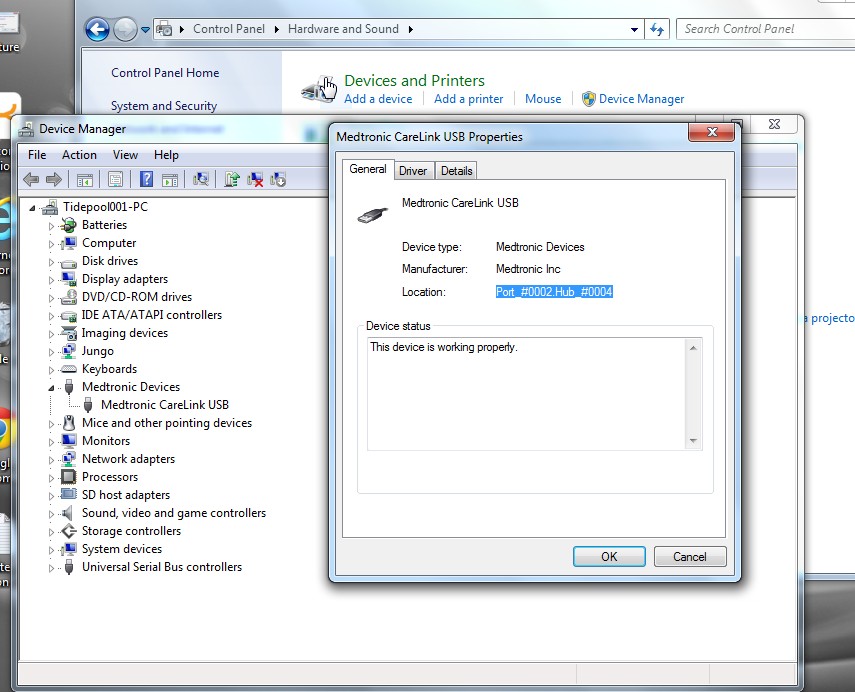855x692 pixels.
Task: Open recent pages dropdown next to forward button
Action: [145, 29]
